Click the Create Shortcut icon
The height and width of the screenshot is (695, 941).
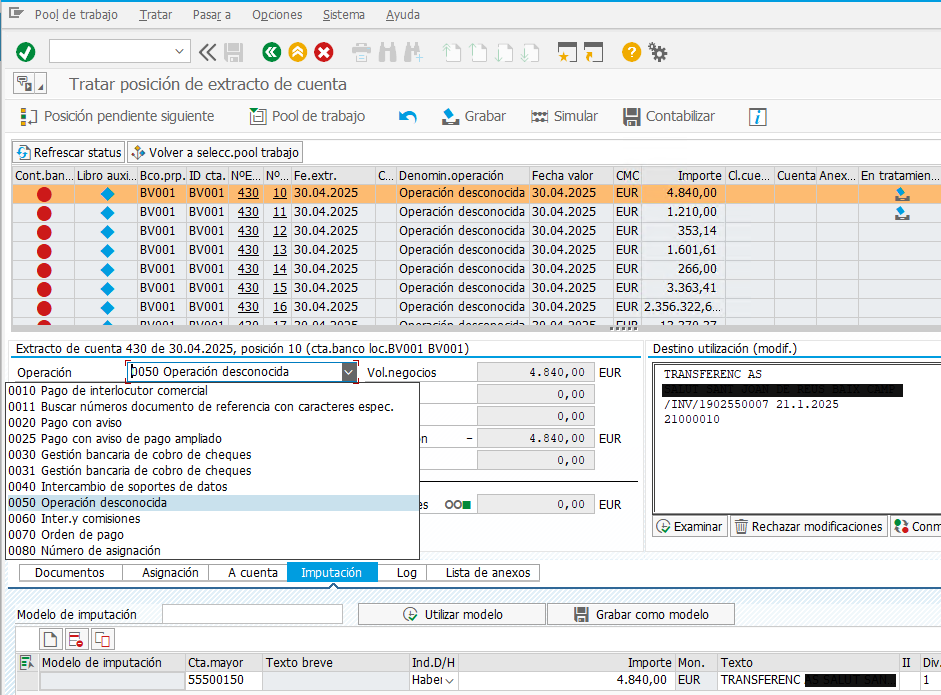594,52
